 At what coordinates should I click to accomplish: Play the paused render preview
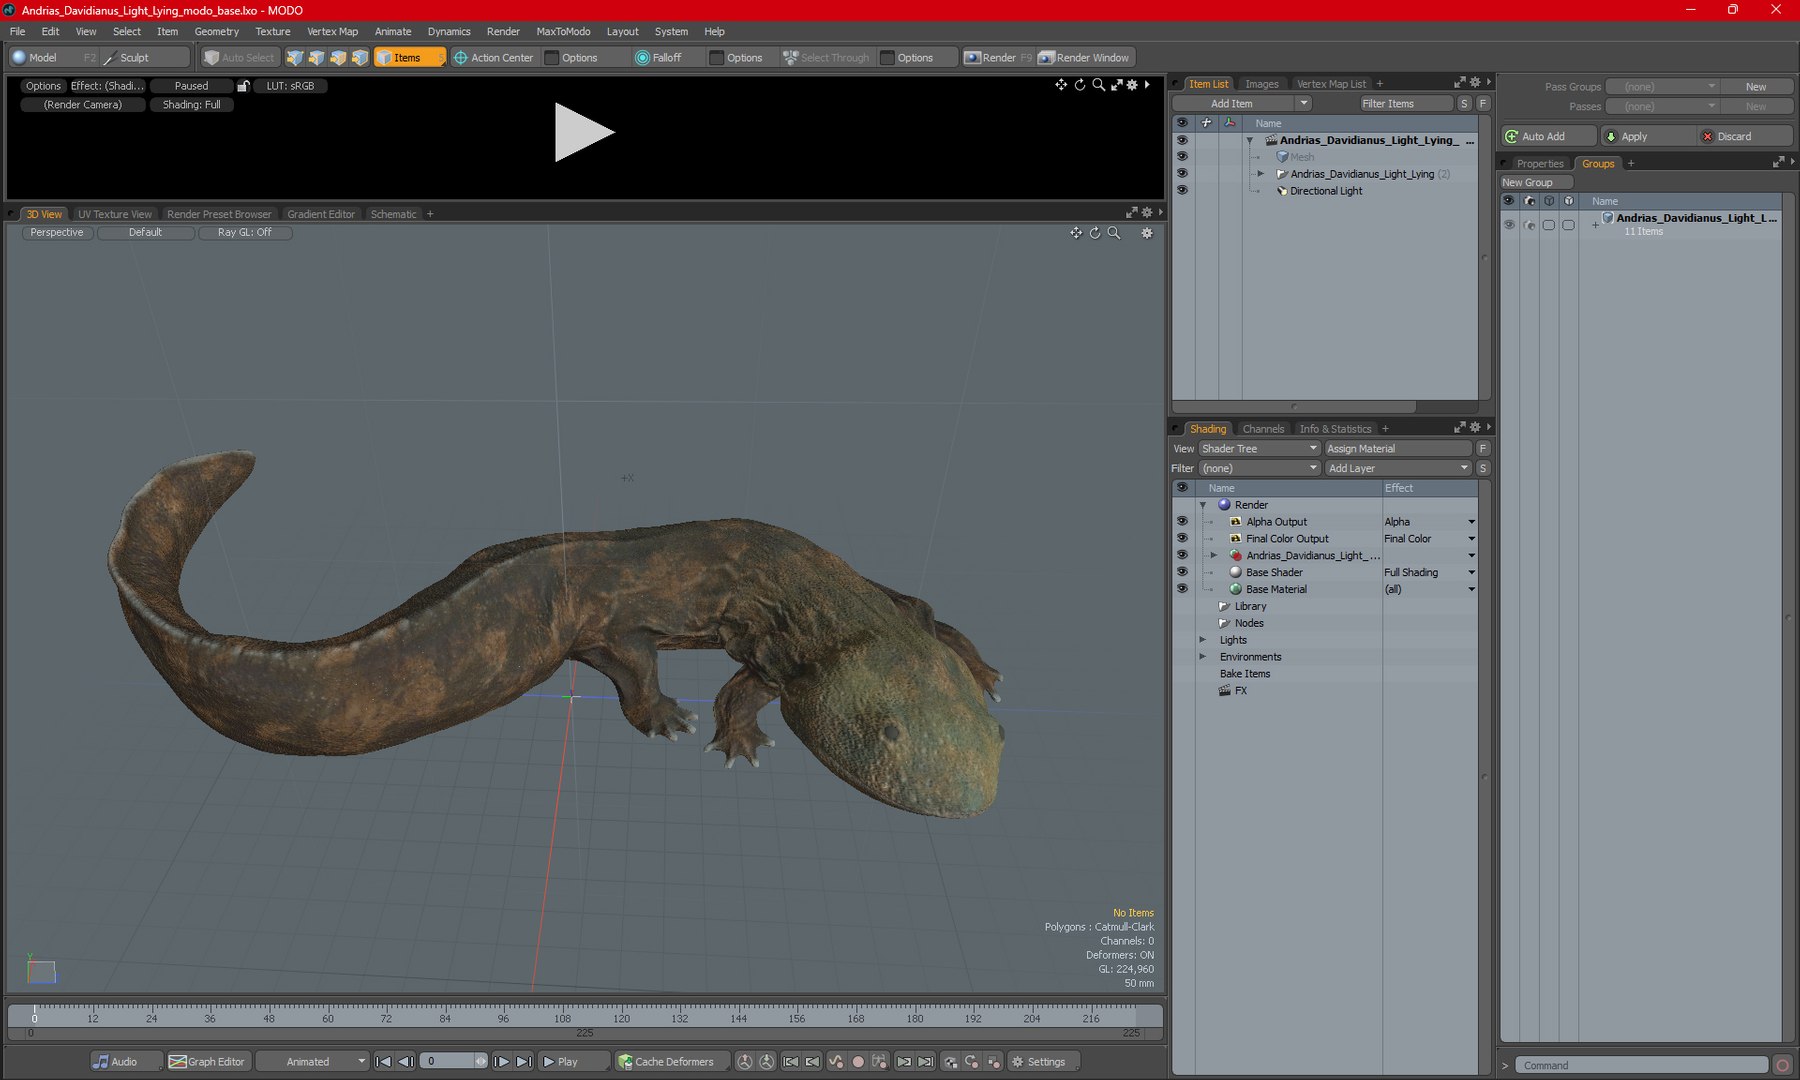click(x=584, y=132)
